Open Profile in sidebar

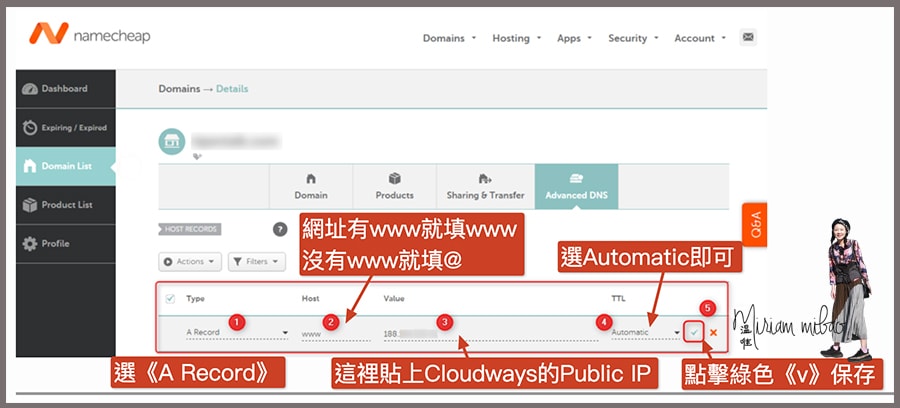[x=65, y=244]
